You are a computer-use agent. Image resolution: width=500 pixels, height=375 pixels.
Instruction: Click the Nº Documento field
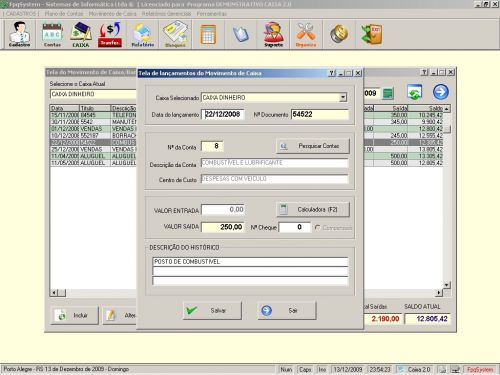click(320, 114)
